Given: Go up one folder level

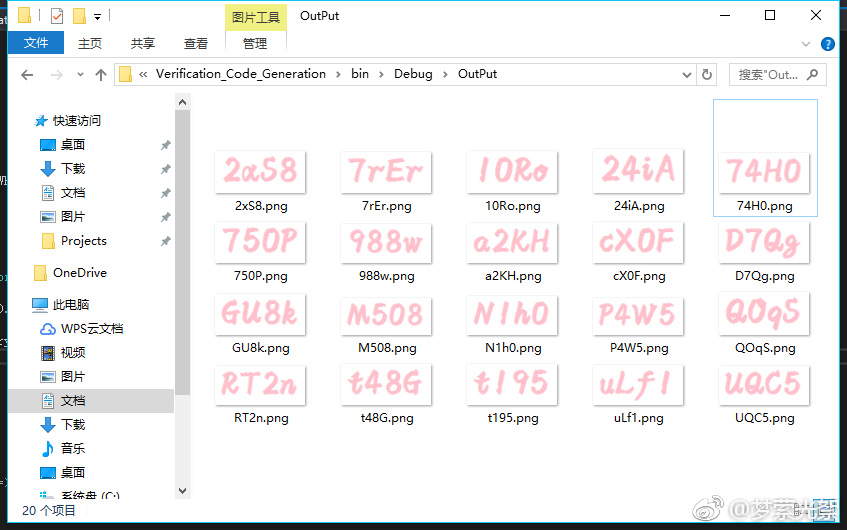Looking at the screenshot, I should [x=101, y=75].
